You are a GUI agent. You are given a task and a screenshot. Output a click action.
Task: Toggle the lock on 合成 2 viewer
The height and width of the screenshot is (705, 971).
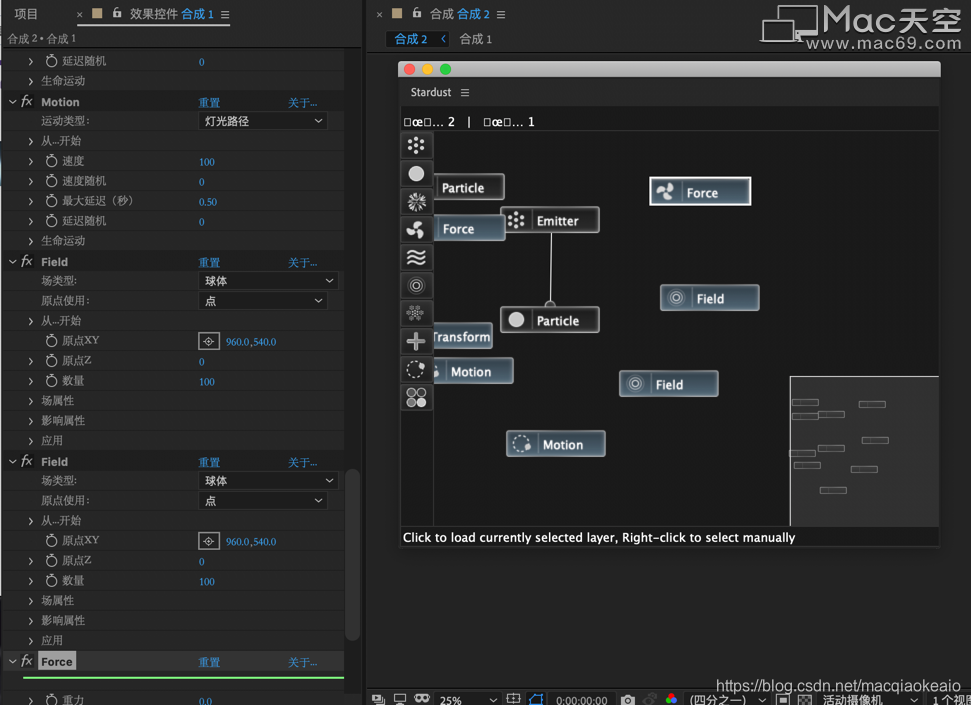tap(417, 12)
